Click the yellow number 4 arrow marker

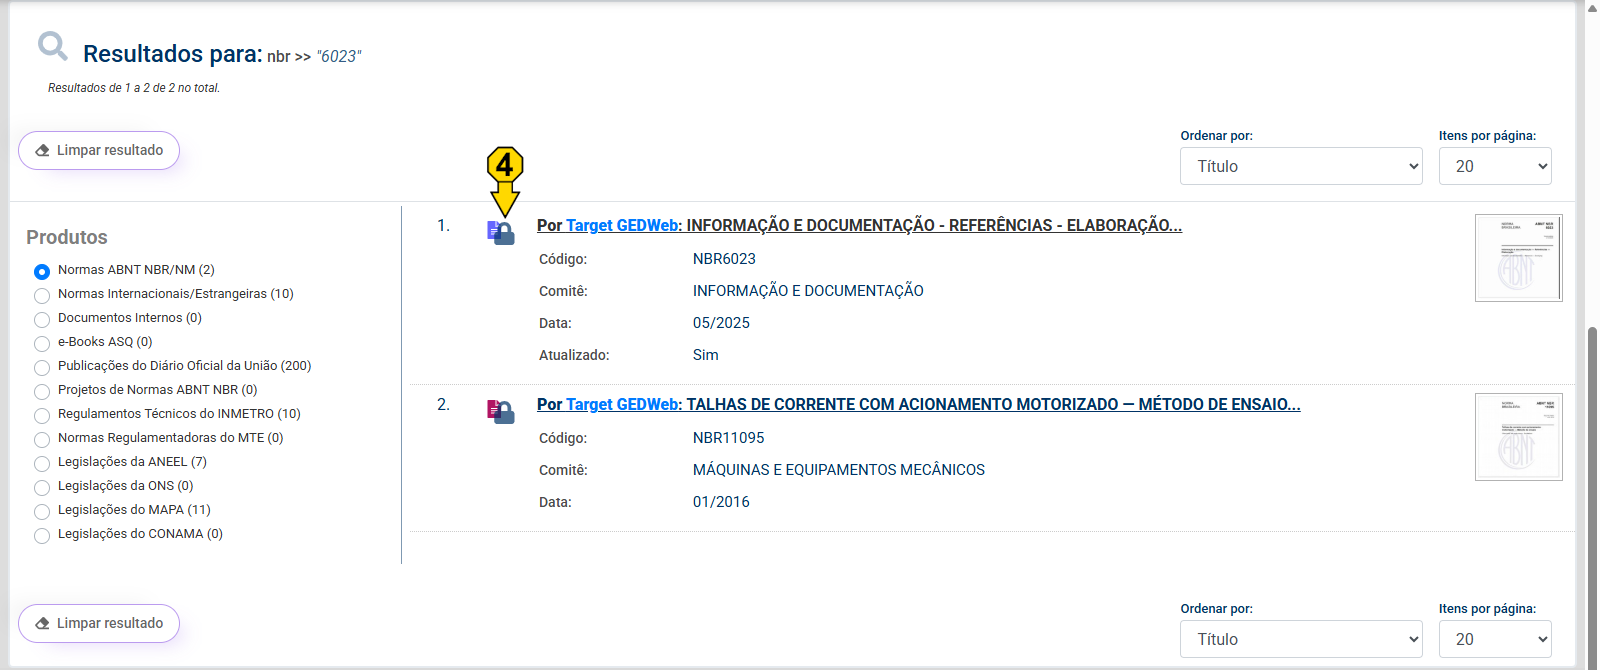click(x=505, y=179)
